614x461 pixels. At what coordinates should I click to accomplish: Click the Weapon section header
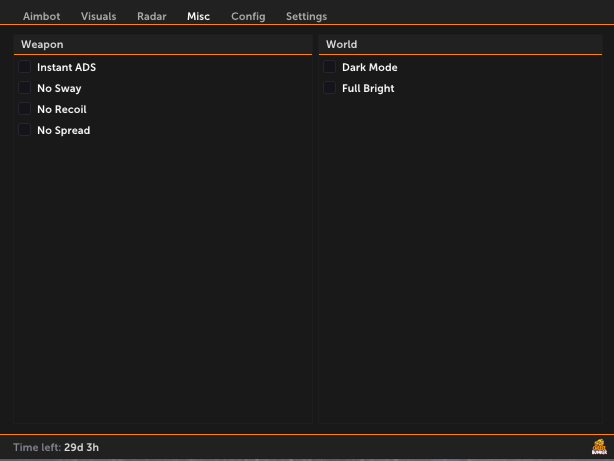pos(163,44)
